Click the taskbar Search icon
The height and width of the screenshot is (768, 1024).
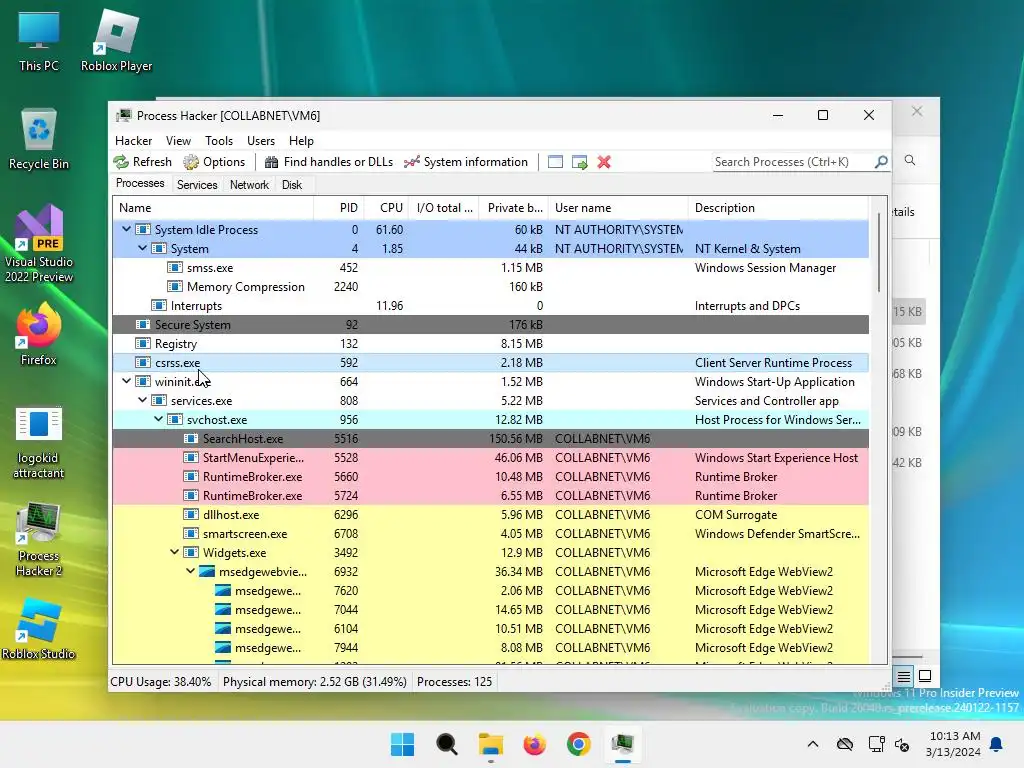[447, 744]
